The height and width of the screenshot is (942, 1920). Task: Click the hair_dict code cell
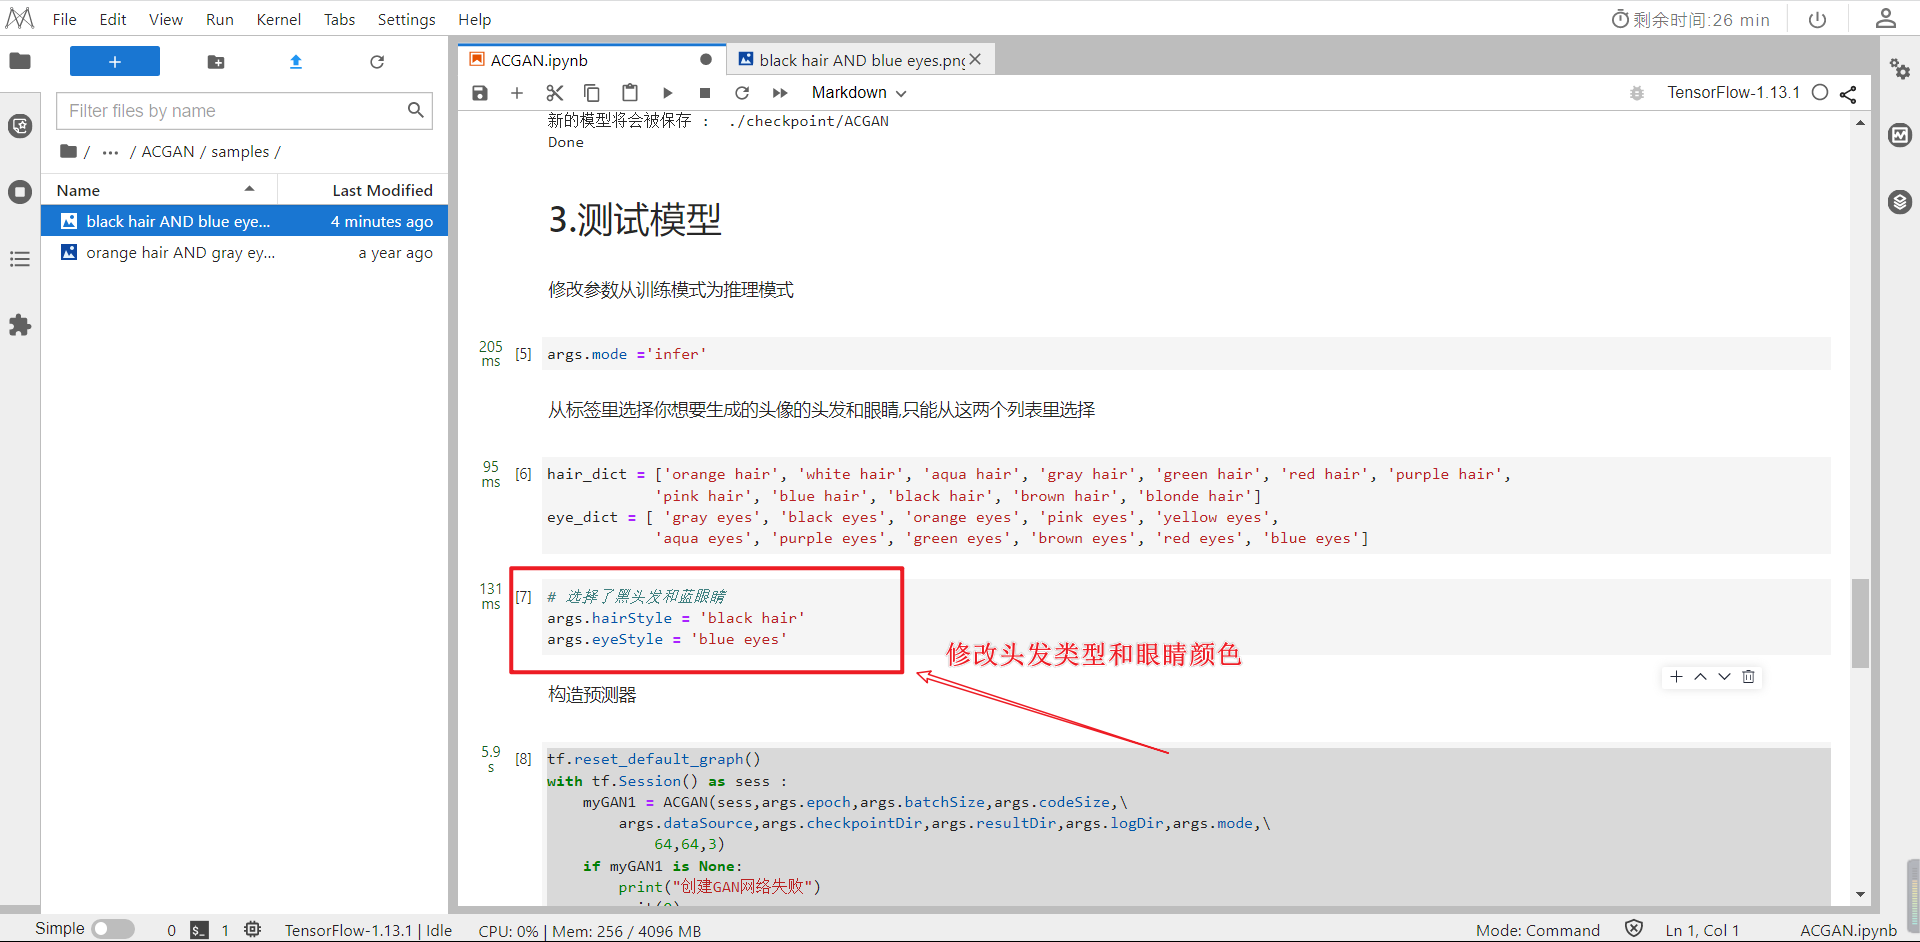1186,506
